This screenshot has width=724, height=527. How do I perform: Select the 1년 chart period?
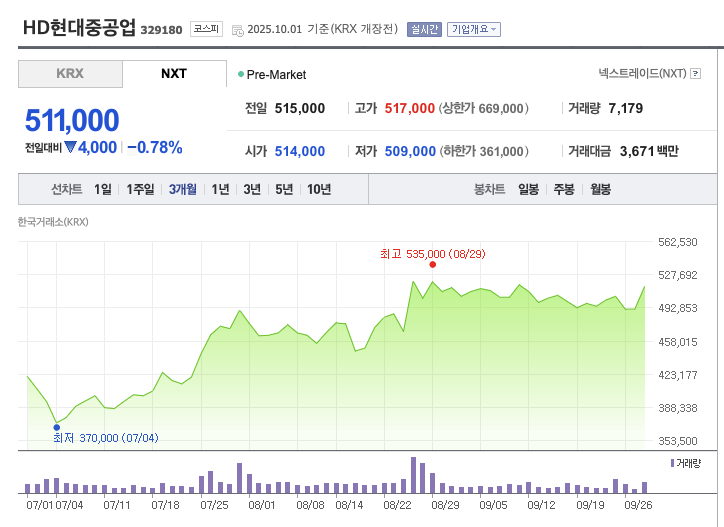point(220,189)
